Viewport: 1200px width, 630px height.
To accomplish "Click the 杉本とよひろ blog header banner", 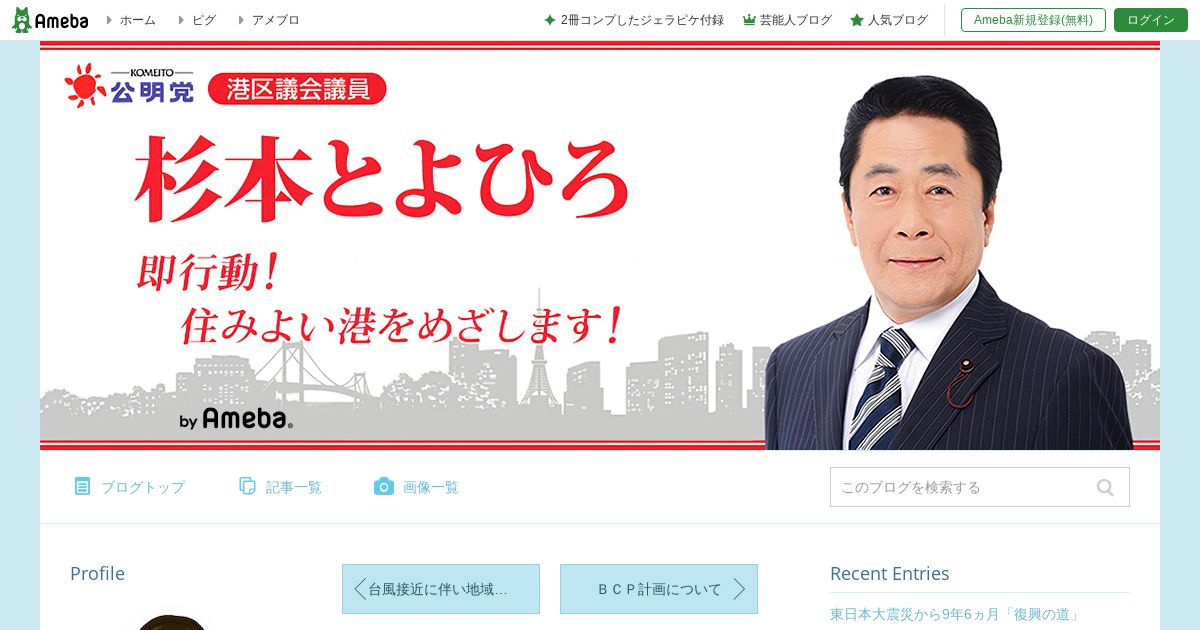I will 600,245.
